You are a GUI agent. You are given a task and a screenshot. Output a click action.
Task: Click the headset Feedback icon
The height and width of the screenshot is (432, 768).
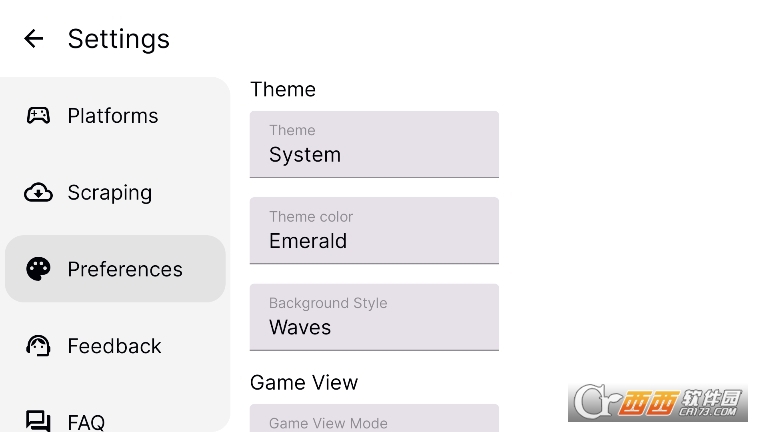(x=38, y=346)
